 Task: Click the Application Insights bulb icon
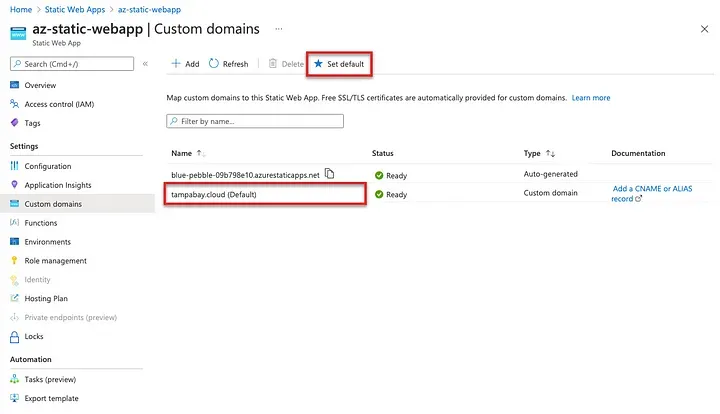pyautogui.click(x=15, y=185)
